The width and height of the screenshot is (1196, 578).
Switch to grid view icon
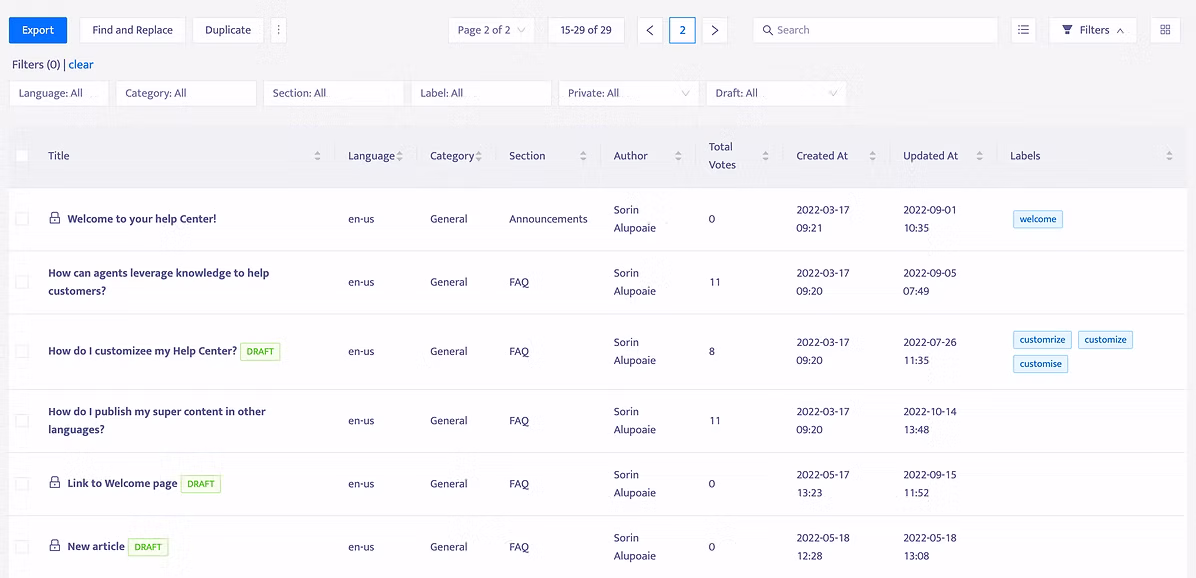pos(1165,31)
